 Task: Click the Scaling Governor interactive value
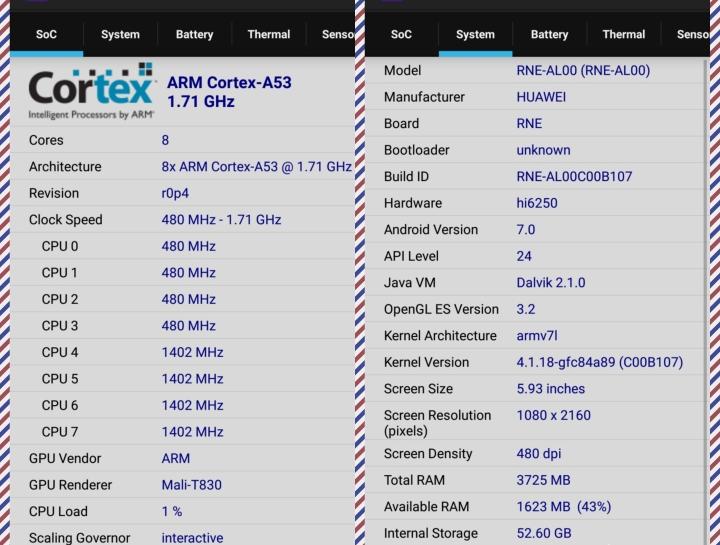click(x=192, y=537)
